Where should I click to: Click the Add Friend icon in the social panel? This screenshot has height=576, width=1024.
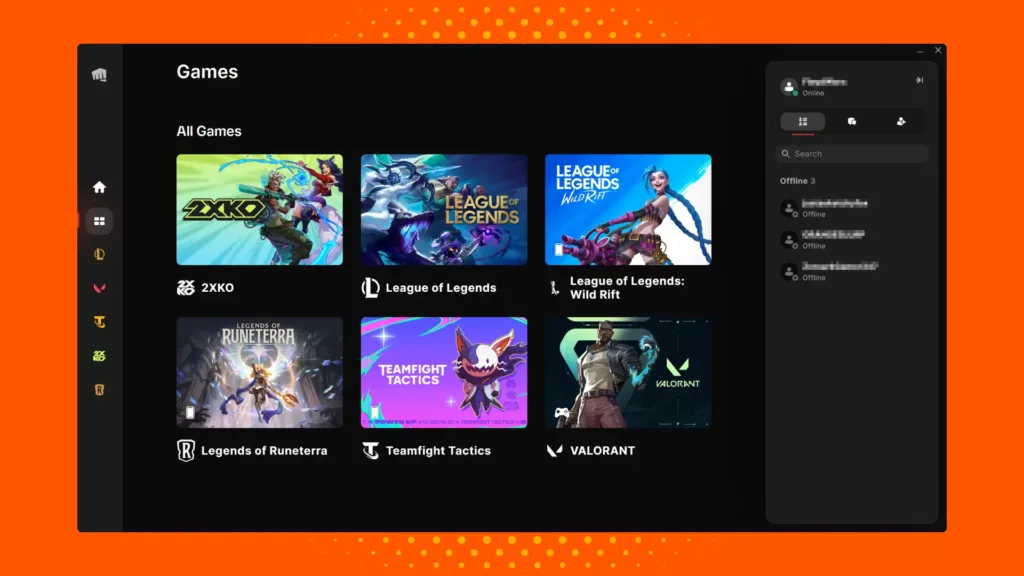tap(901, 121)
